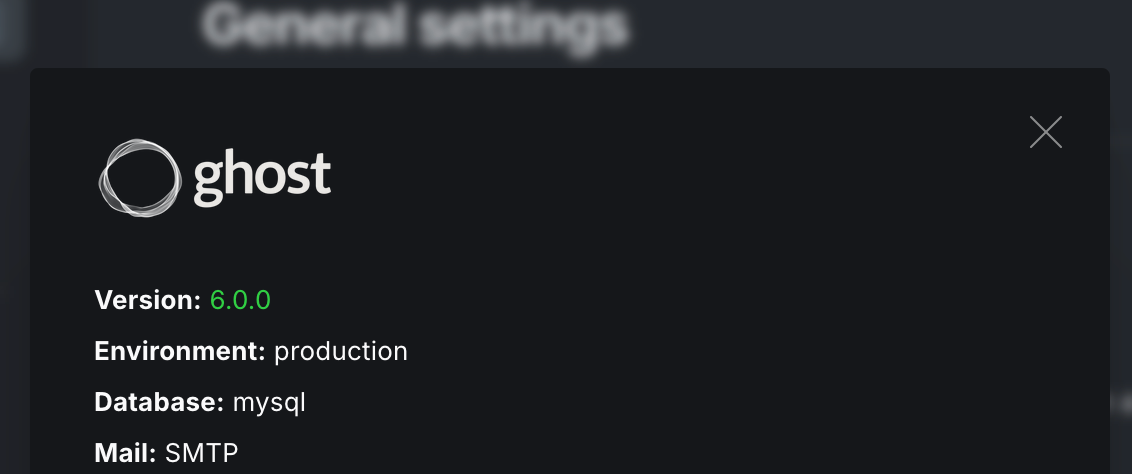
Task: Select the production environment value
Action: tap(341, 352)
